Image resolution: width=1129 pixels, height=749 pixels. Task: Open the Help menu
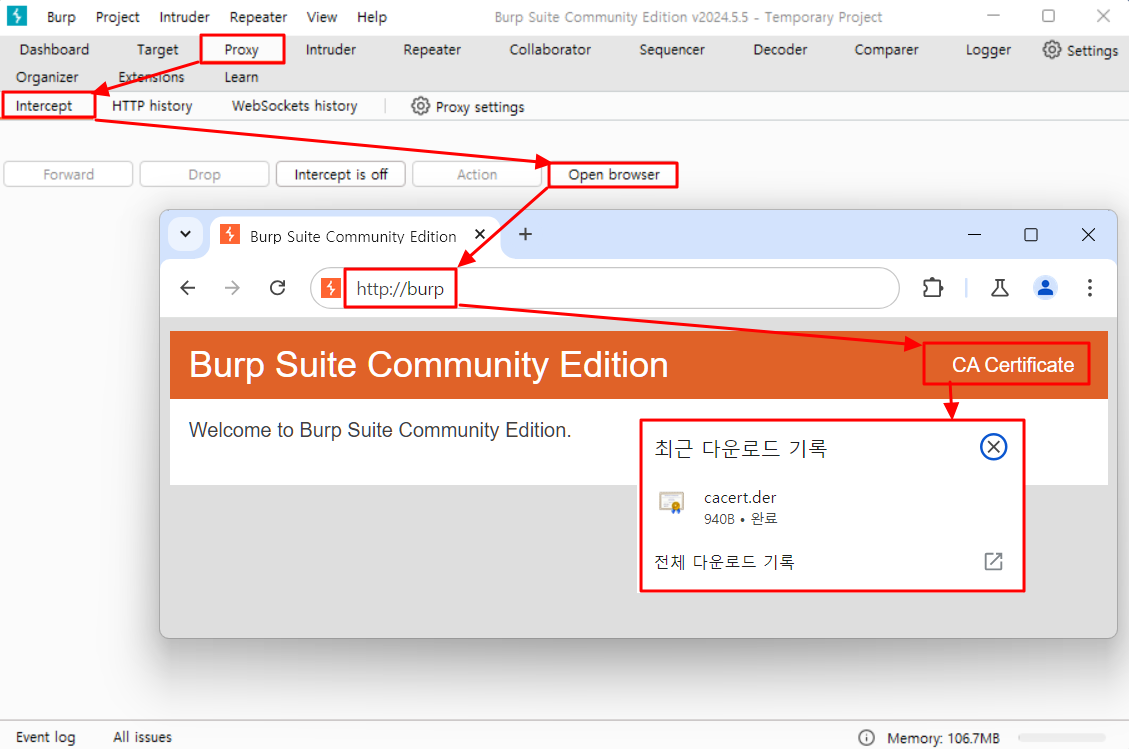[x=372, y=17]
